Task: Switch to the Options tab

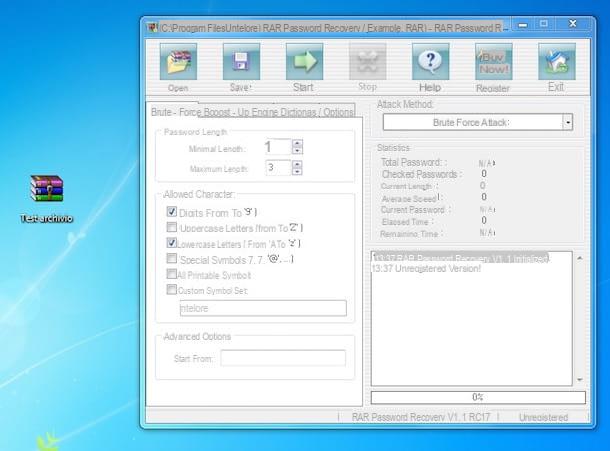Action: pos(338,112)
